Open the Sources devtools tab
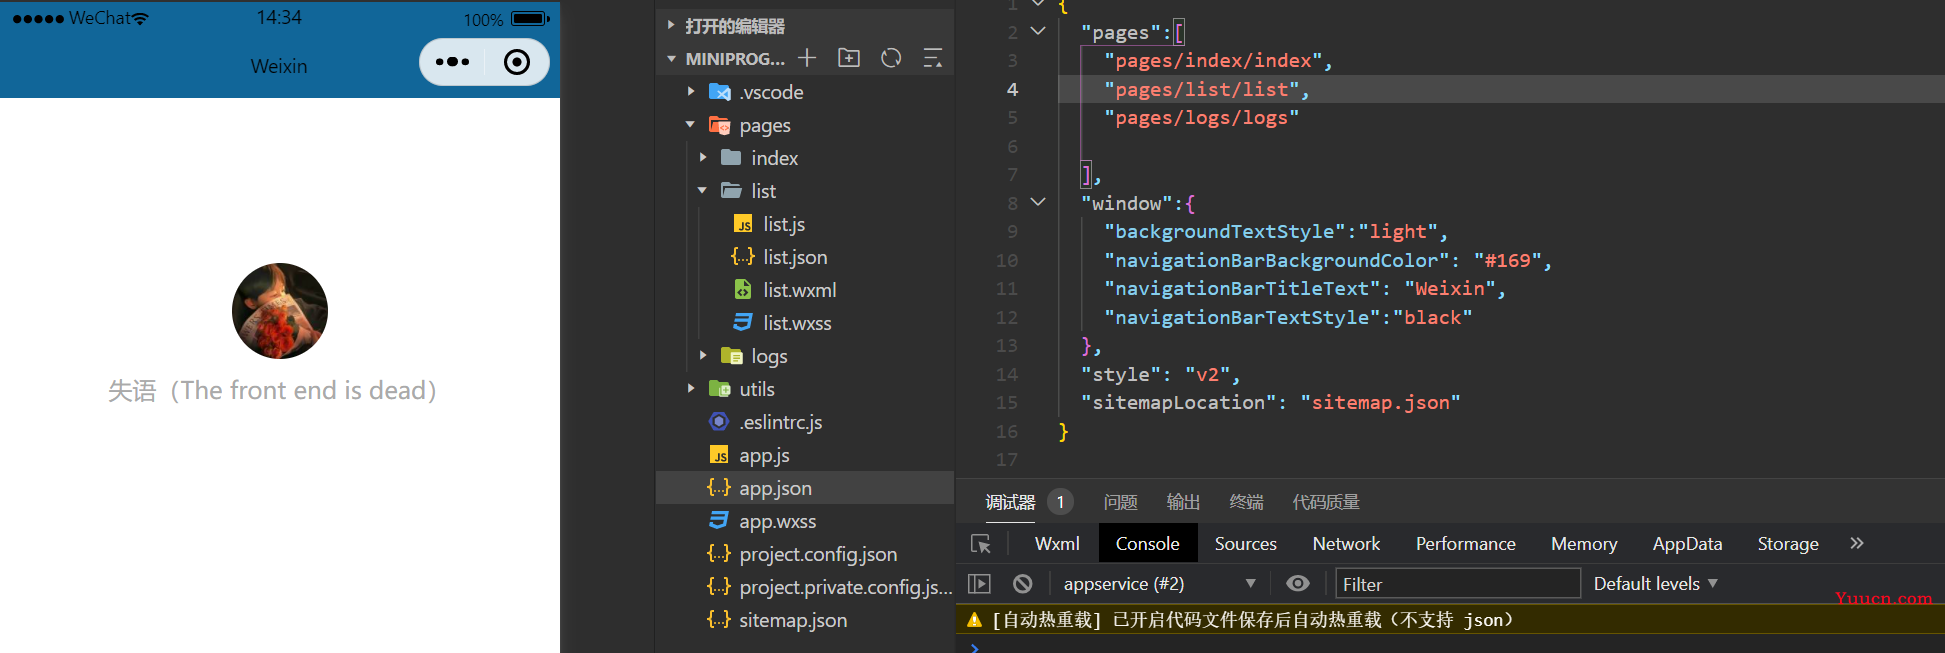Image resolution: width=1945 pixels, height=653 pixels. [1246, 544]
